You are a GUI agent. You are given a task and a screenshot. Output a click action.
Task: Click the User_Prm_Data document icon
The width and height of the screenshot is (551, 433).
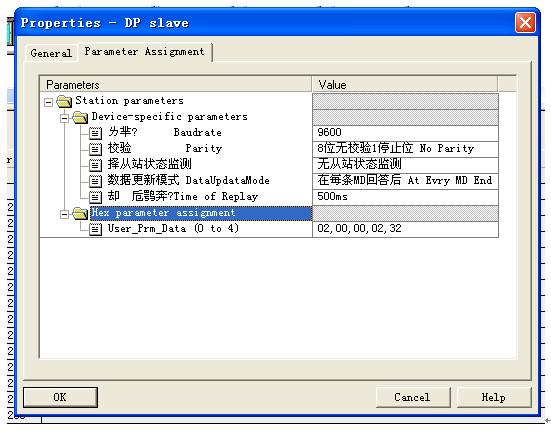click(x=95, y=229)
